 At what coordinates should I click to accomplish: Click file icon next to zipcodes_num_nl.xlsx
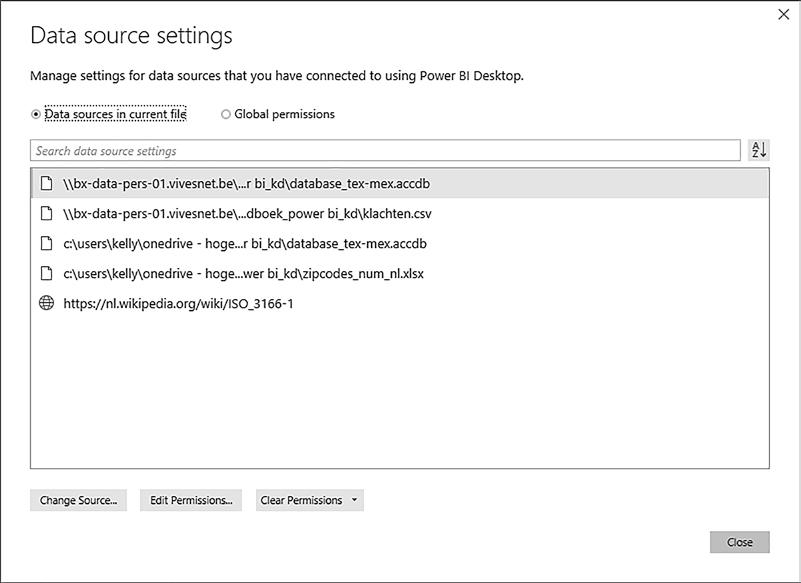46,274
